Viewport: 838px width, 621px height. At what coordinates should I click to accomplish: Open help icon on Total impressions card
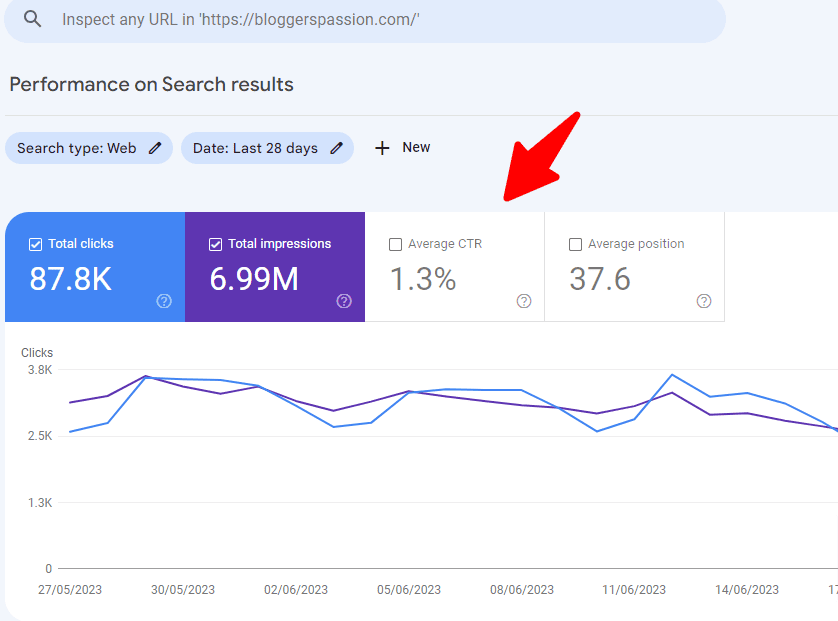coord(344,301)
